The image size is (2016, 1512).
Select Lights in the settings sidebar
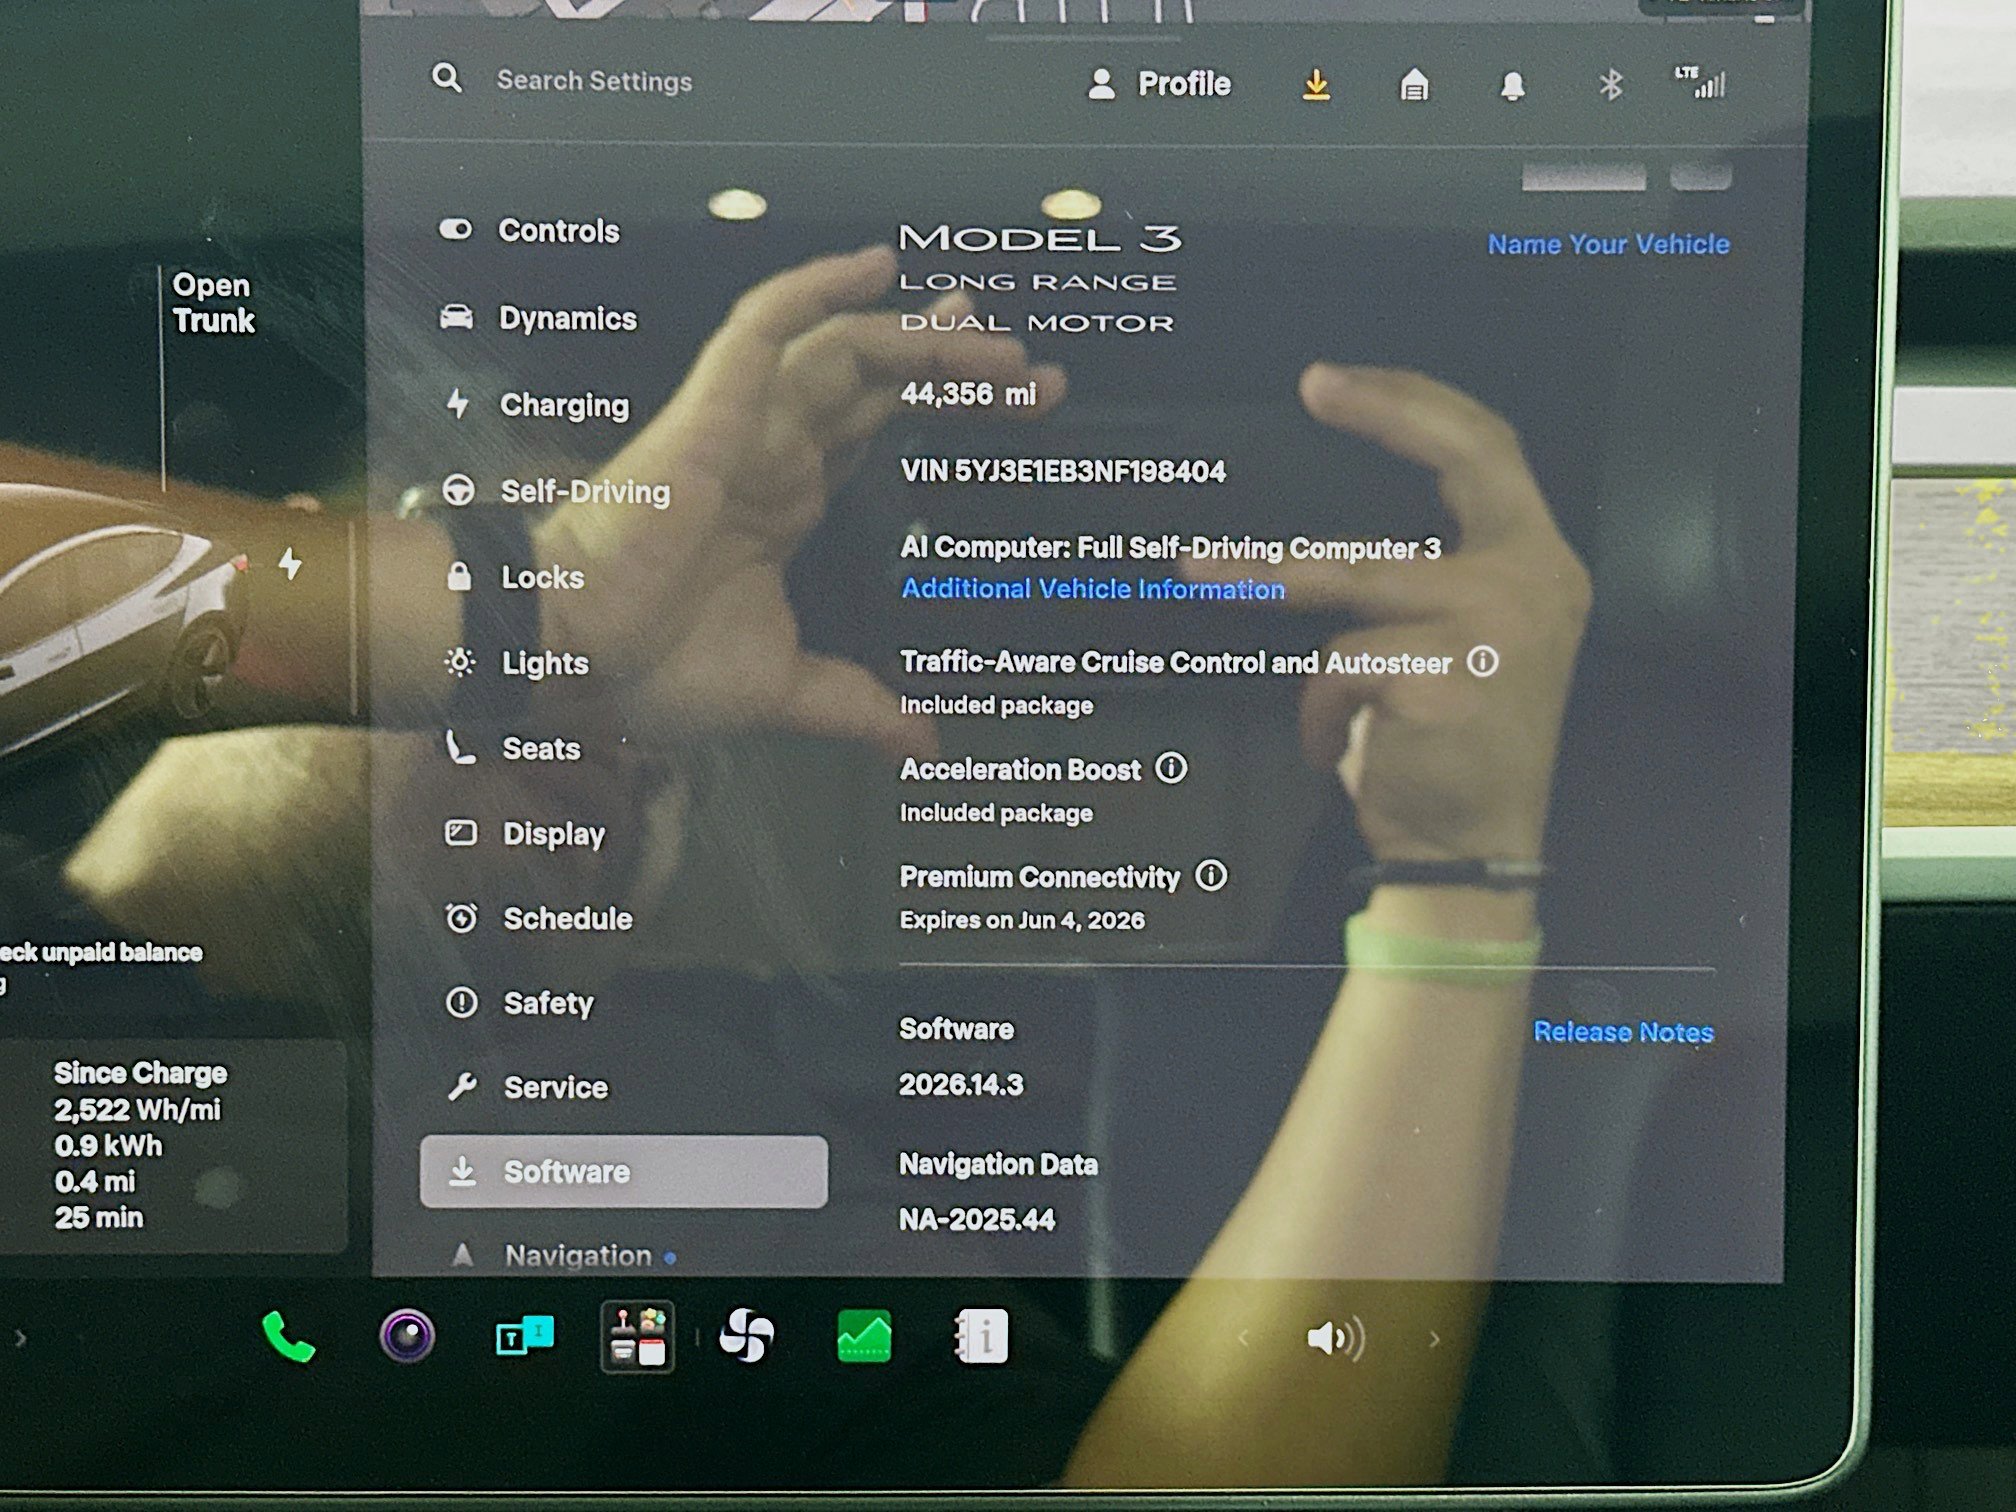pyautogui.click(x=516, y=663)
